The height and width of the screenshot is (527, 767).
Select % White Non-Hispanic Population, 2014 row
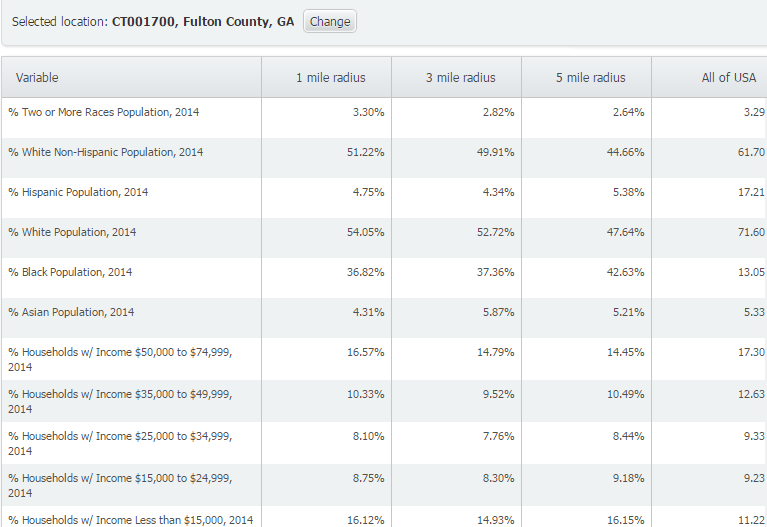tap(105, 152)
